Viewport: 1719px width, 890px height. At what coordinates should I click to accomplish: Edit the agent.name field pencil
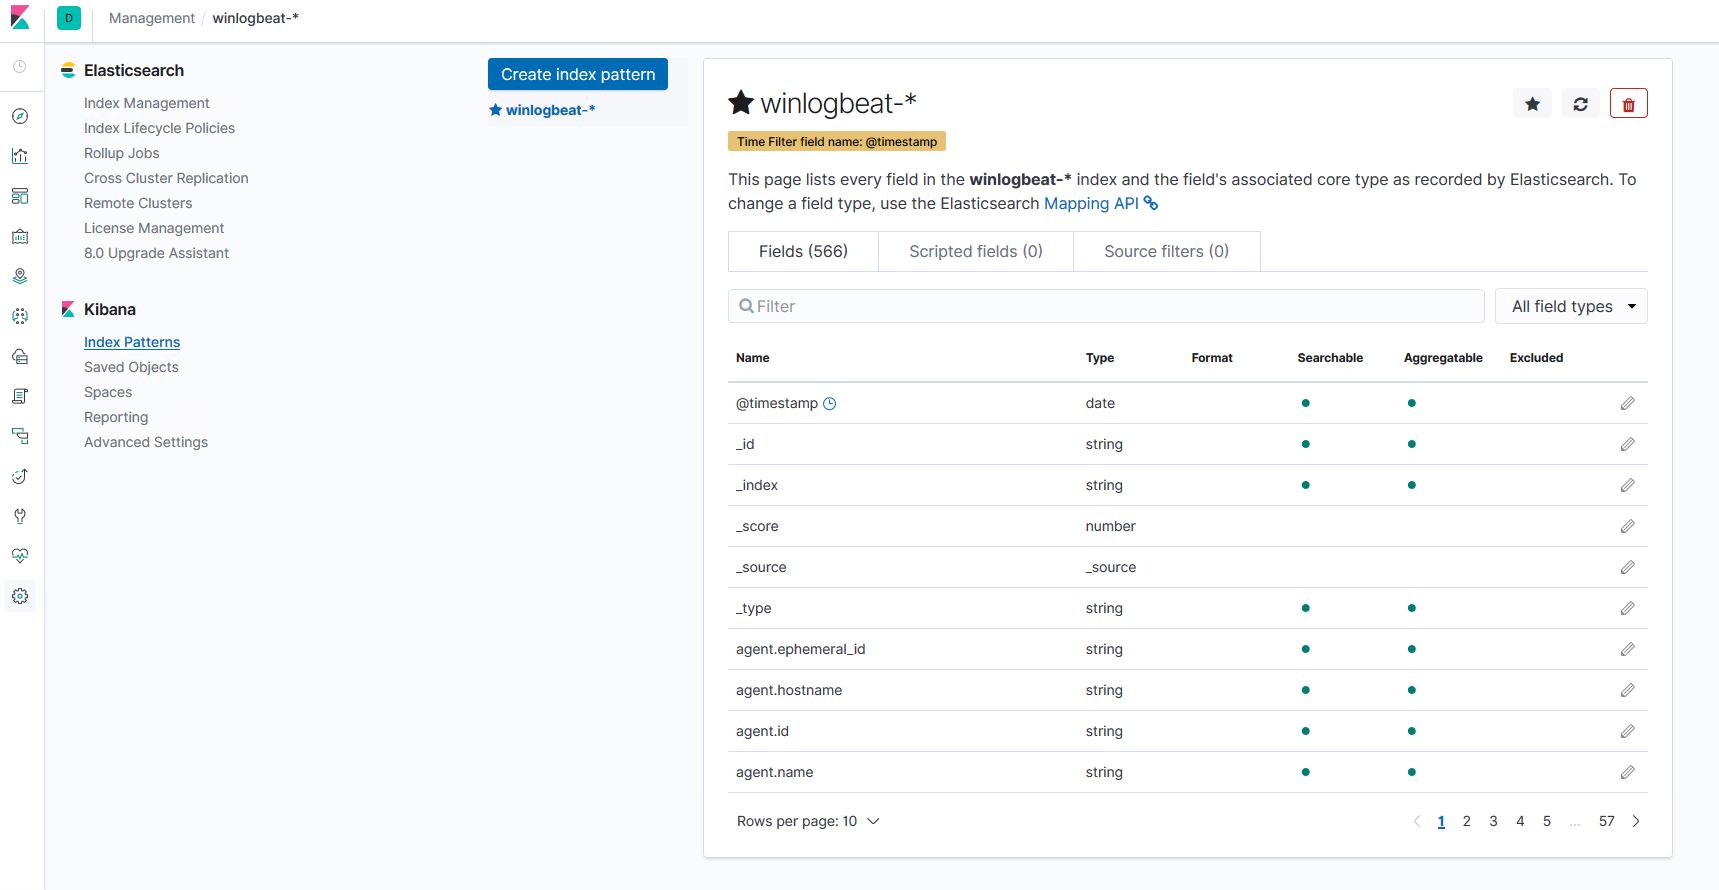click(x=1627, y=772)
